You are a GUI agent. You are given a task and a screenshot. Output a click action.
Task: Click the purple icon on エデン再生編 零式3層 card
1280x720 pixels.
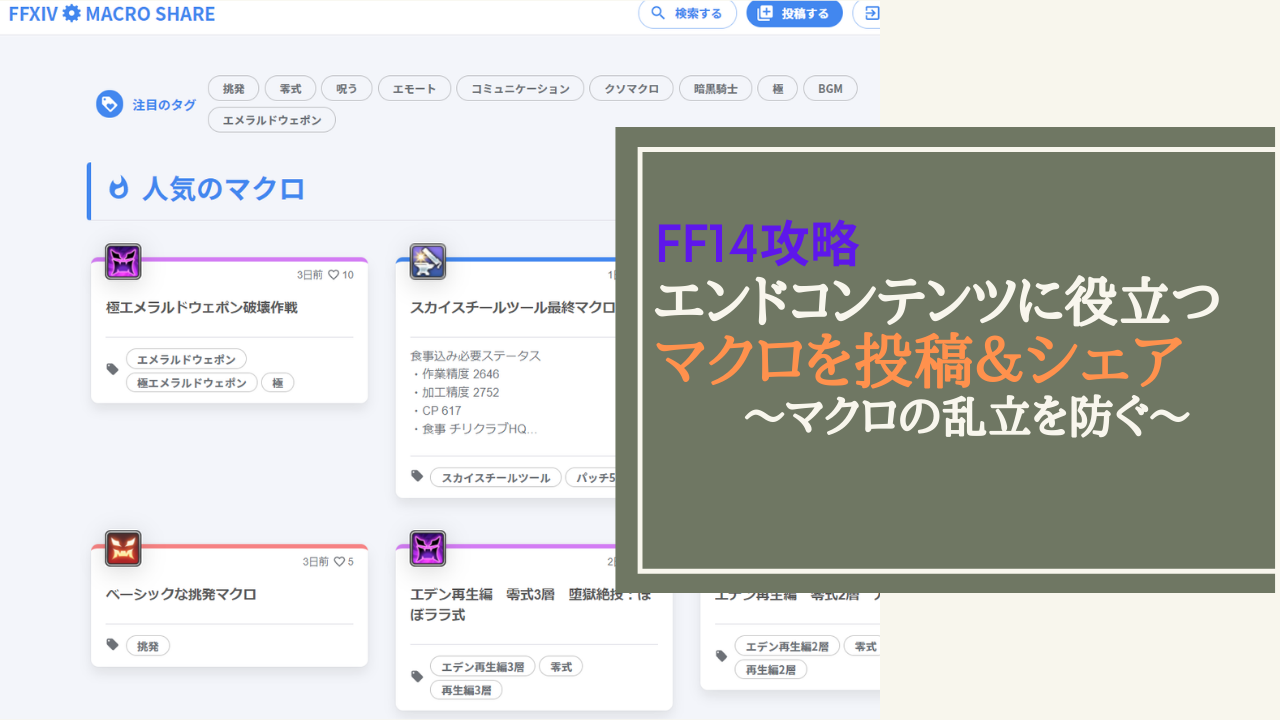pos(428,549)
